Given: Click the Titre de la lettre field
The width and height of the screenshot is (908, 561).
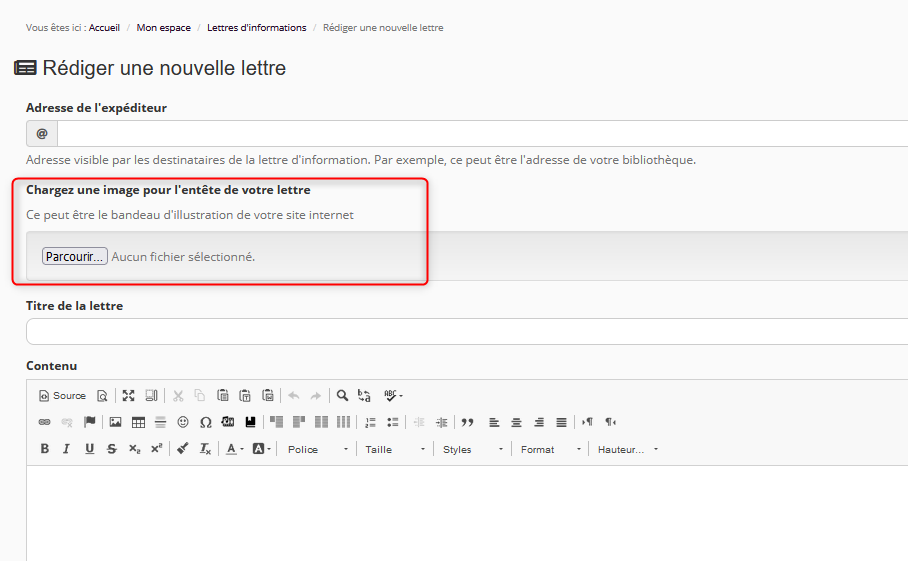Looking at the screenshot, I should point(466,332).
